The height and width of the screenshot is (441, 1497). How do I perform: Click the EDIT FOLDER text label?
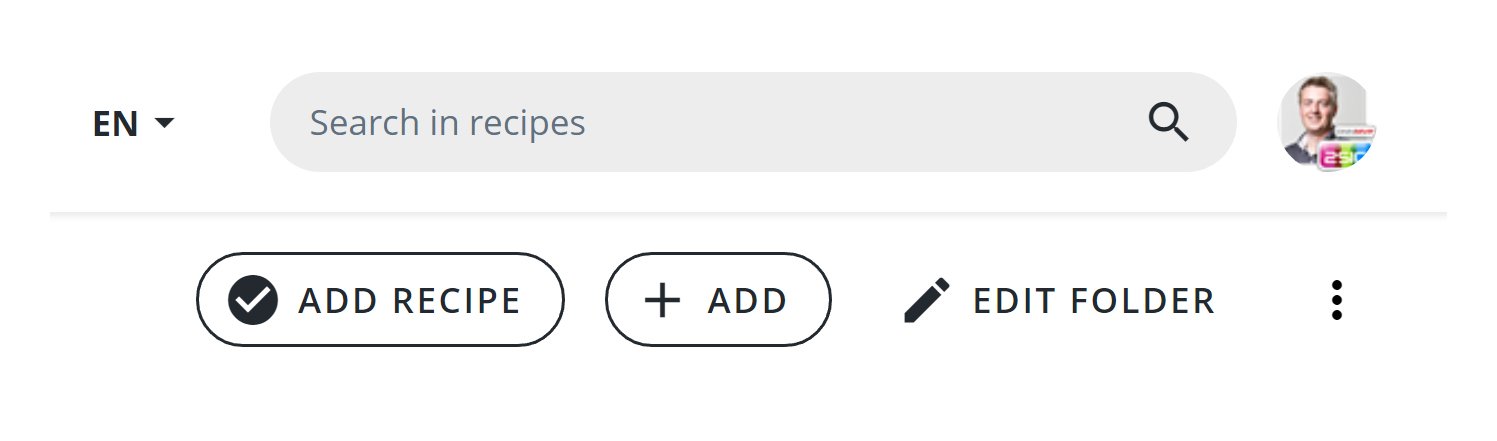(1094, 300)
